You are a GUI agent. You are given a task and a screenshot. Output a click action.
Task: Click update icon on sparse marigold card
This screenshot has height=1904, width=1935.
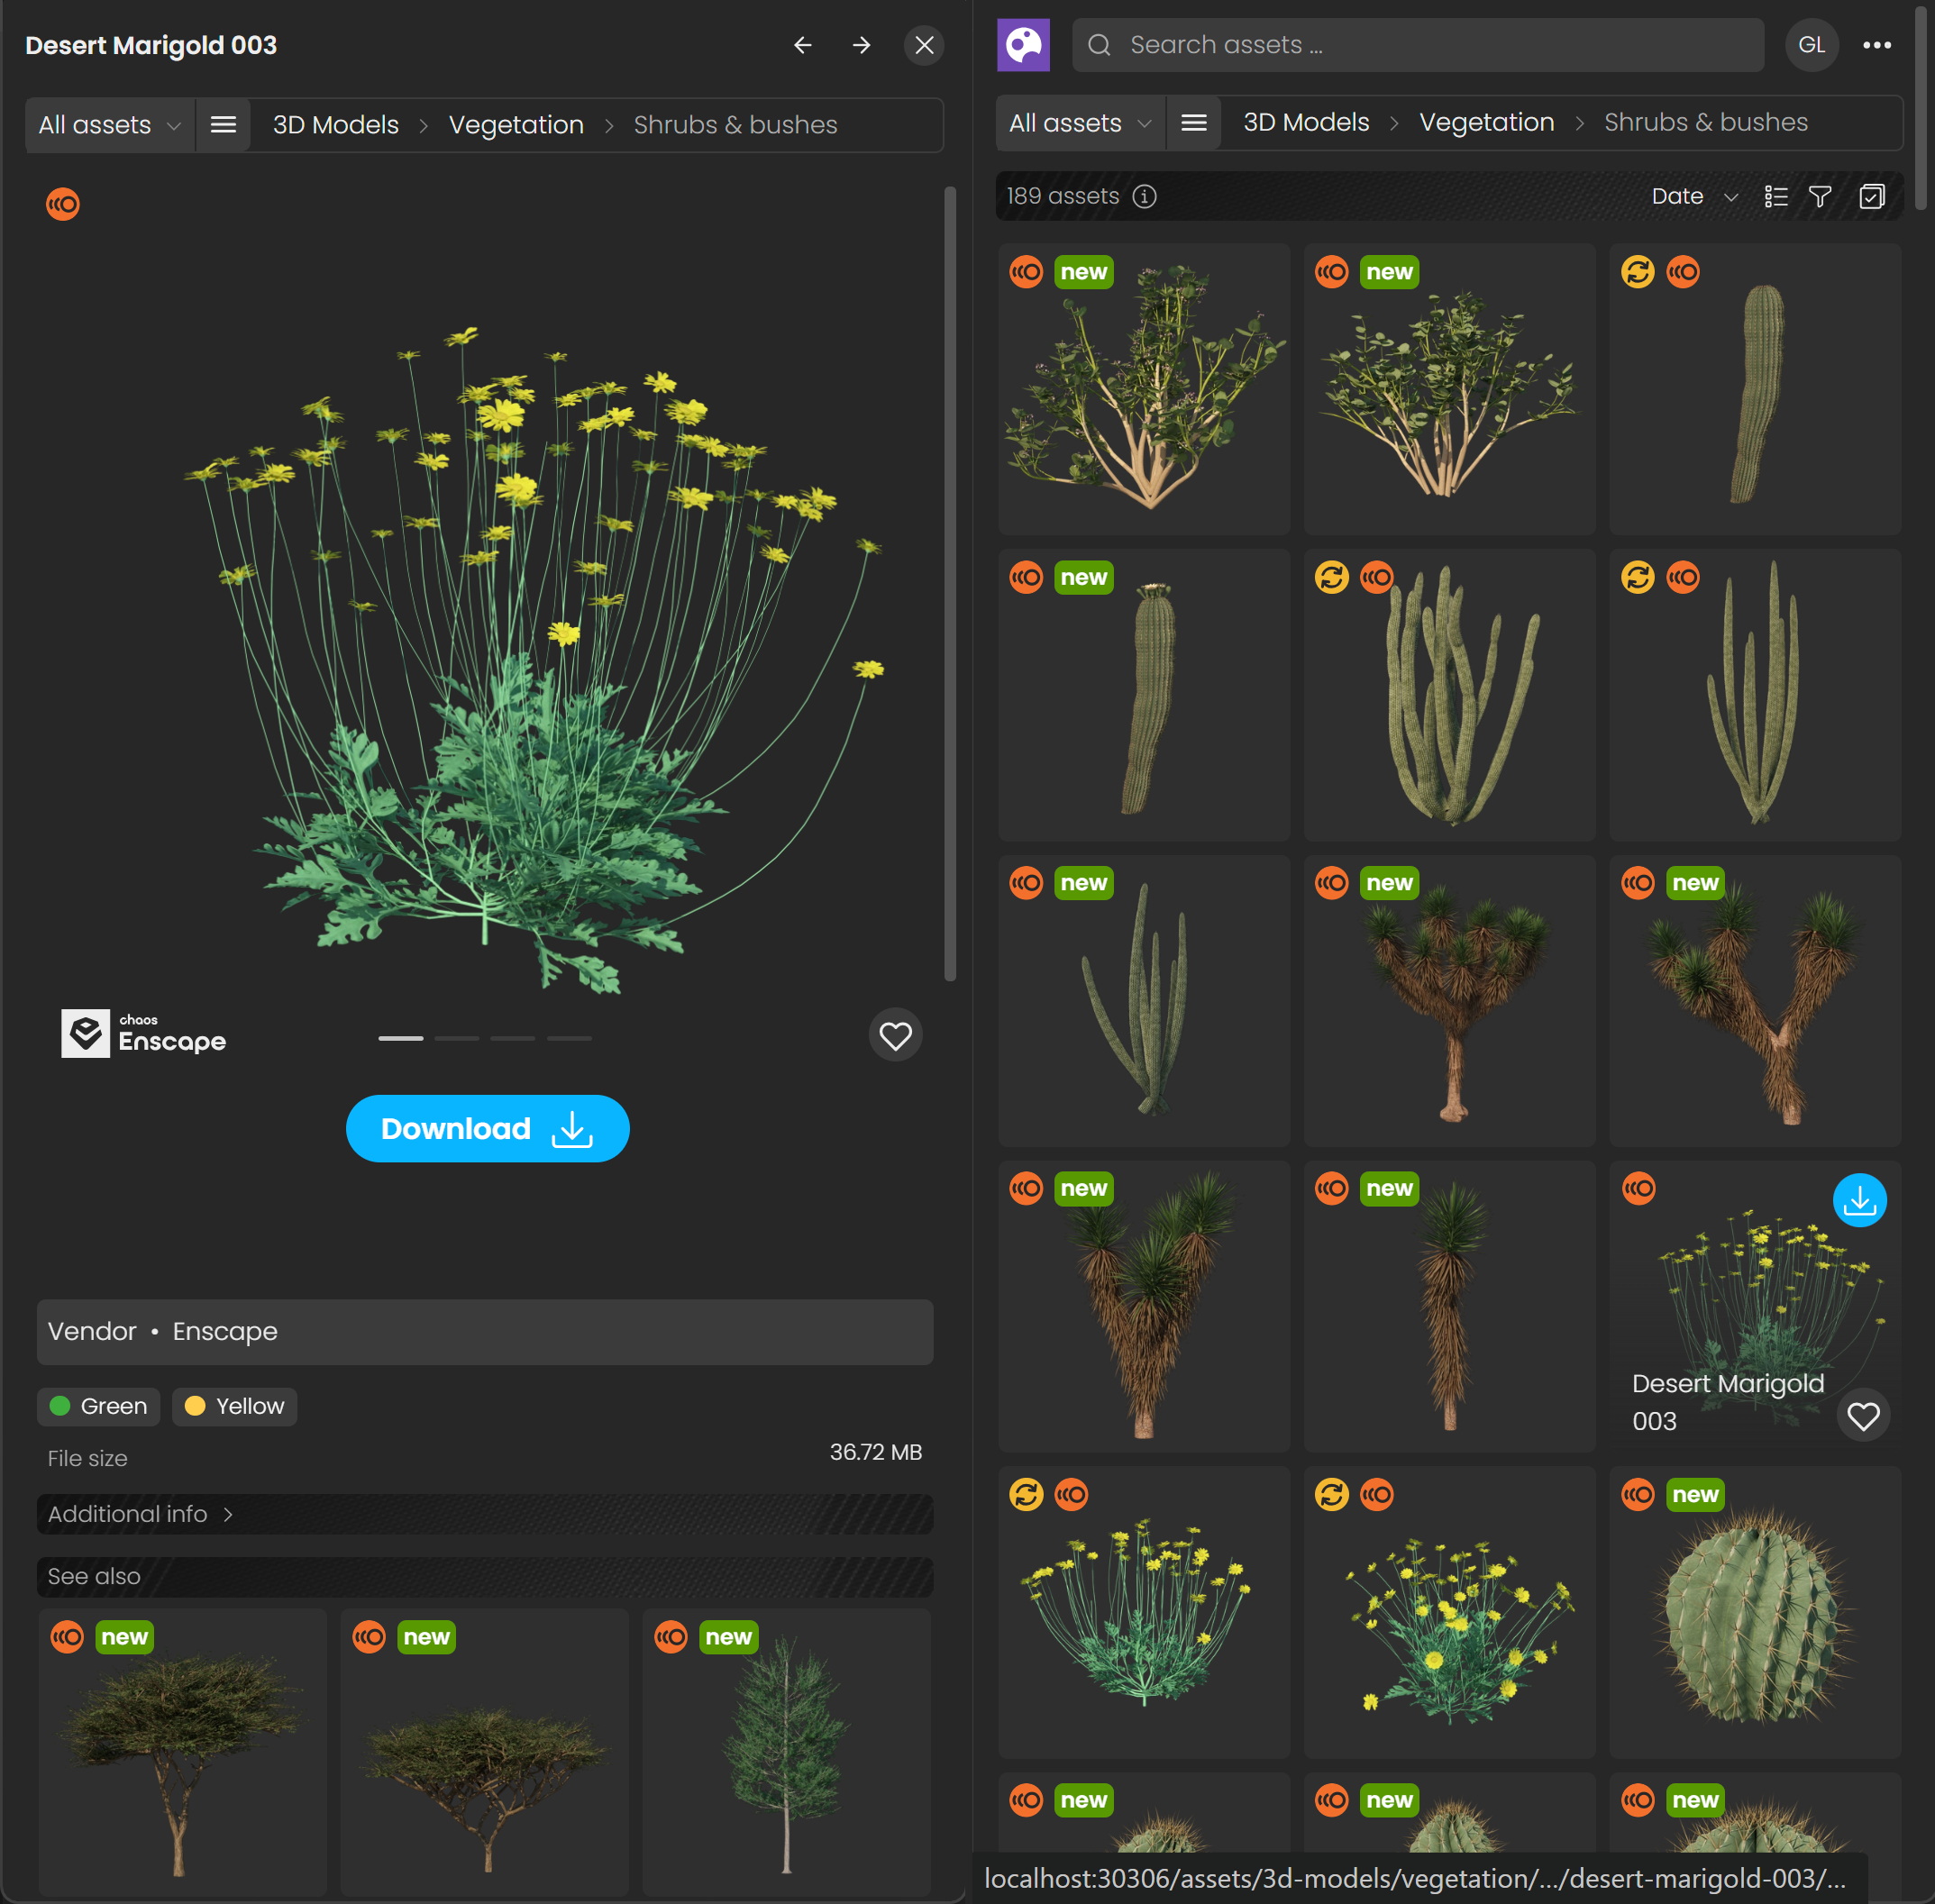tap(1026, 1494)
